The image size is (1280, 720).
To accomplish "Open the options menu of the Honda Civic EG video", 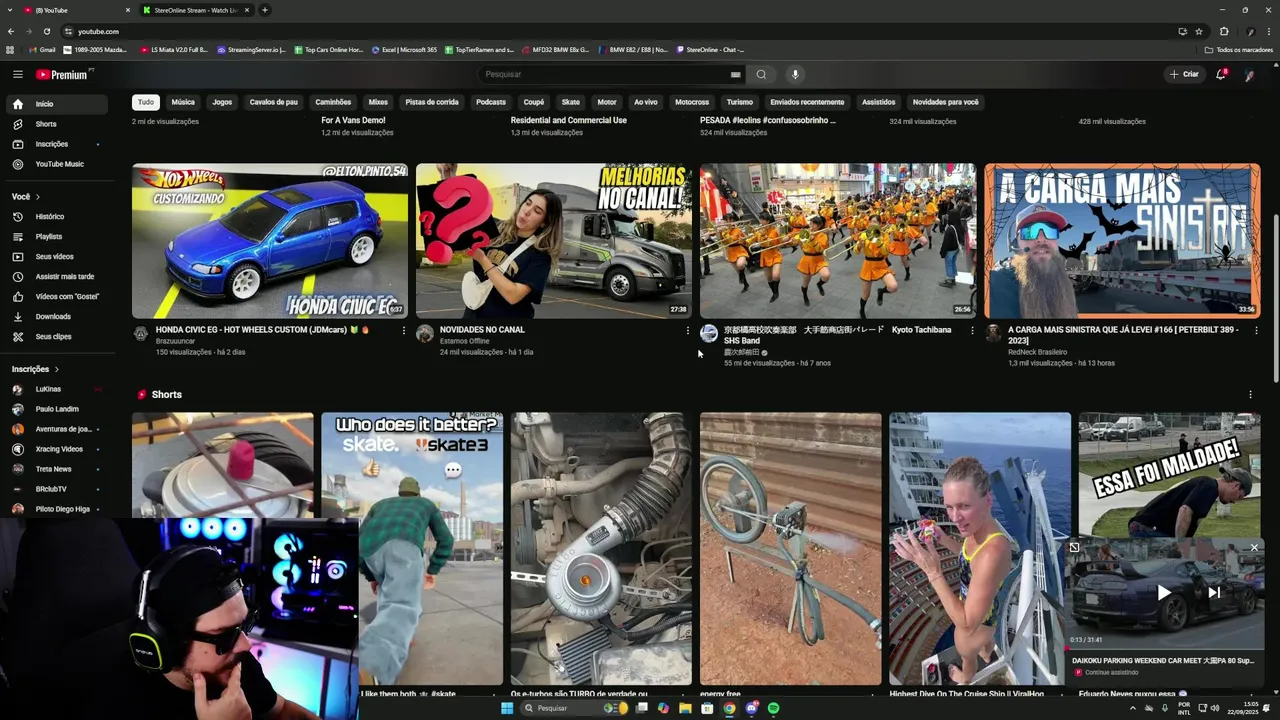I will [403, 330].
